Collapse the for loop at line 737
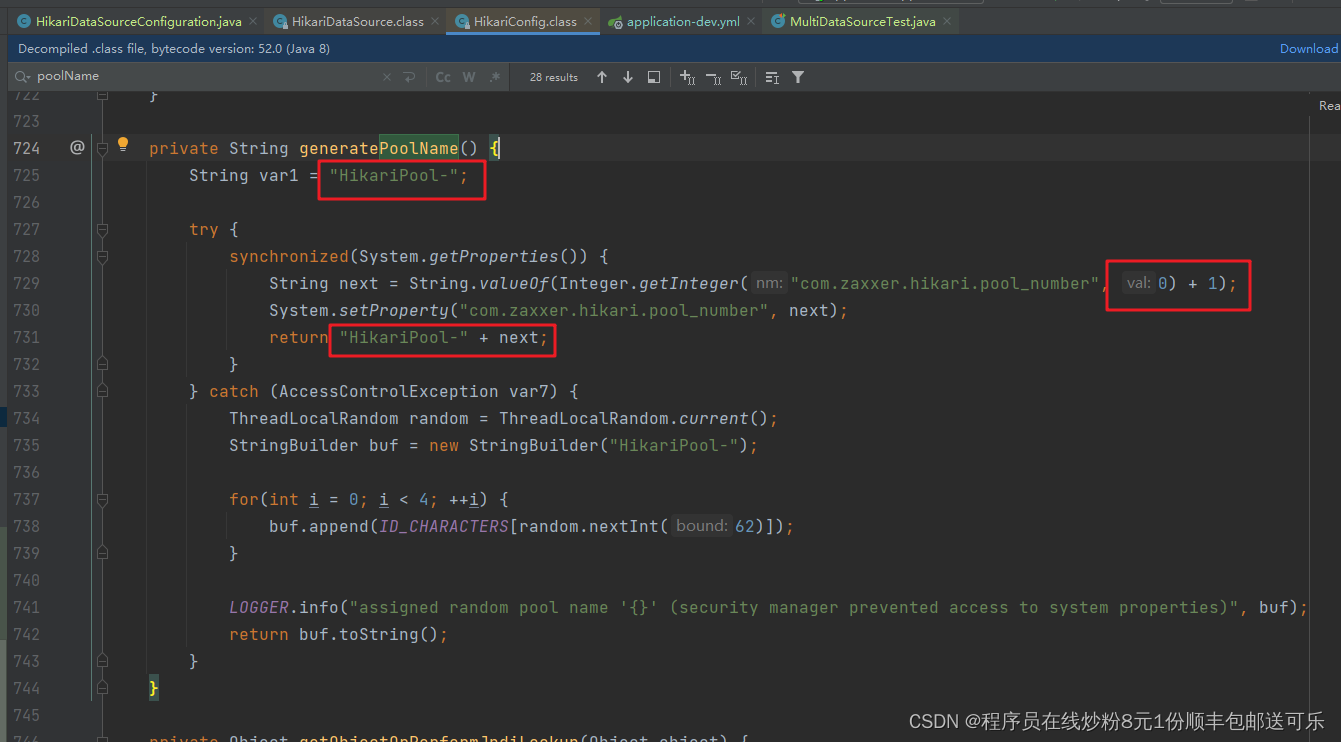The image size is (1341, 742). 102,499
